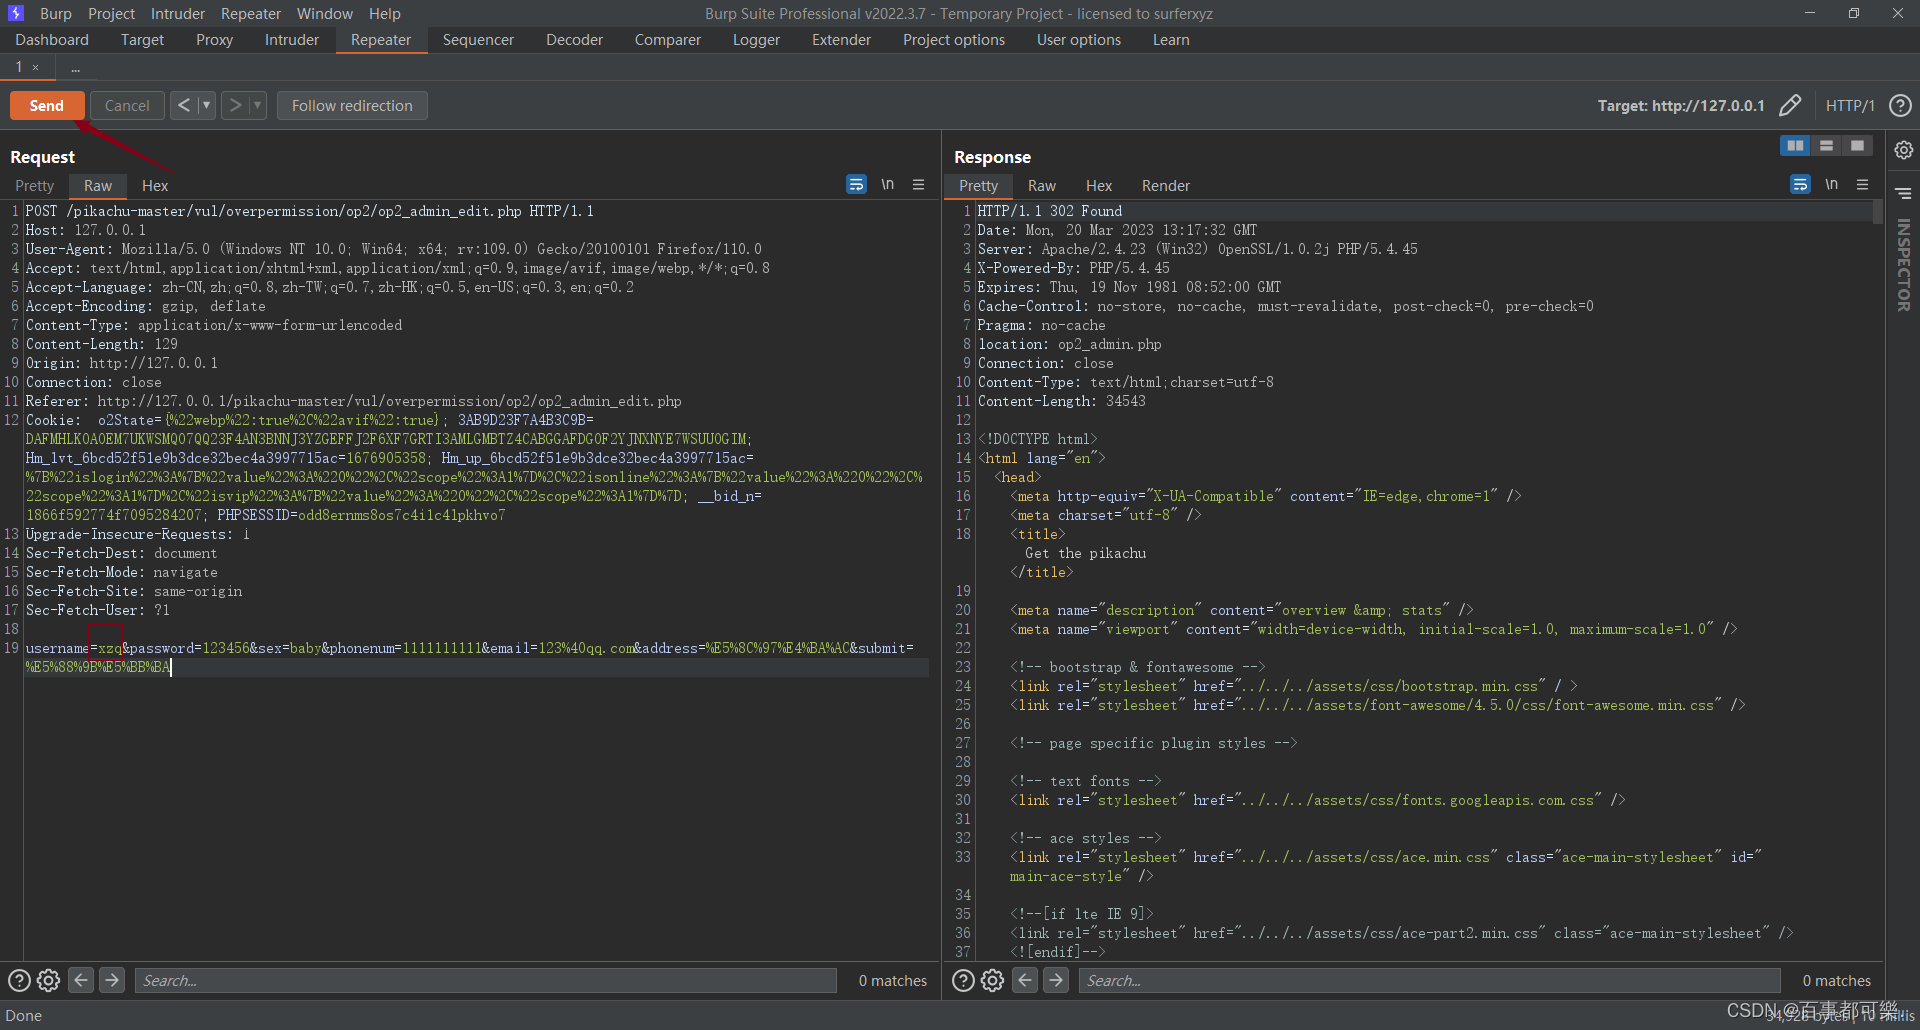
Task: Select side-by-side layout icon
Action: 1796,146
